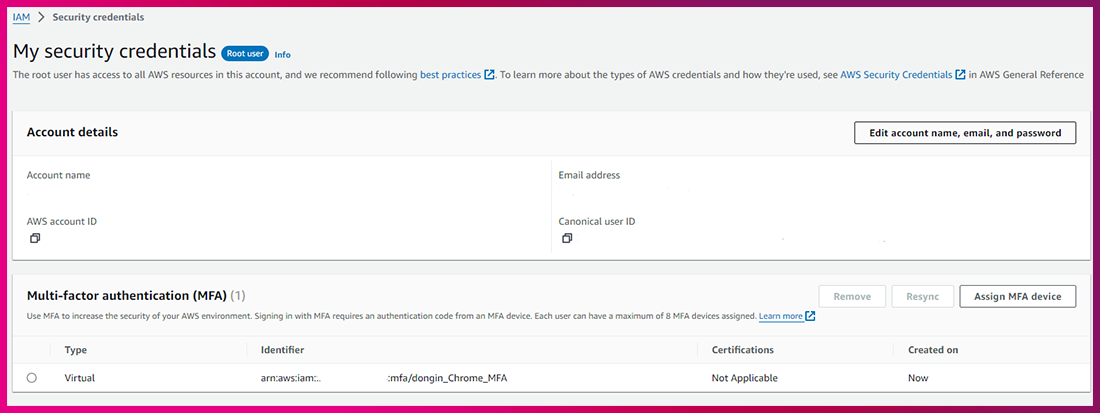1100x413 pixels.
Task: Follow the best practices link
Action: [x=449, y=75]
